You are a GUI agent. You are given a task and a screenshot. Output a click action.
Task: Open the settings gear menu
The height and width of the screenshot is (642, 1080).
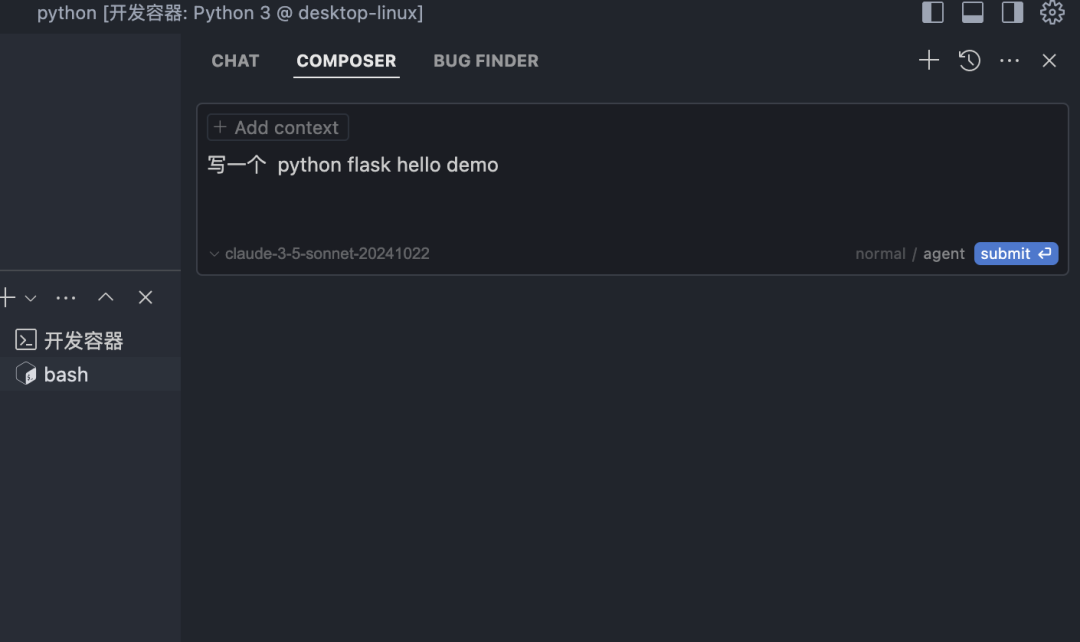[x=1052, y=12]
